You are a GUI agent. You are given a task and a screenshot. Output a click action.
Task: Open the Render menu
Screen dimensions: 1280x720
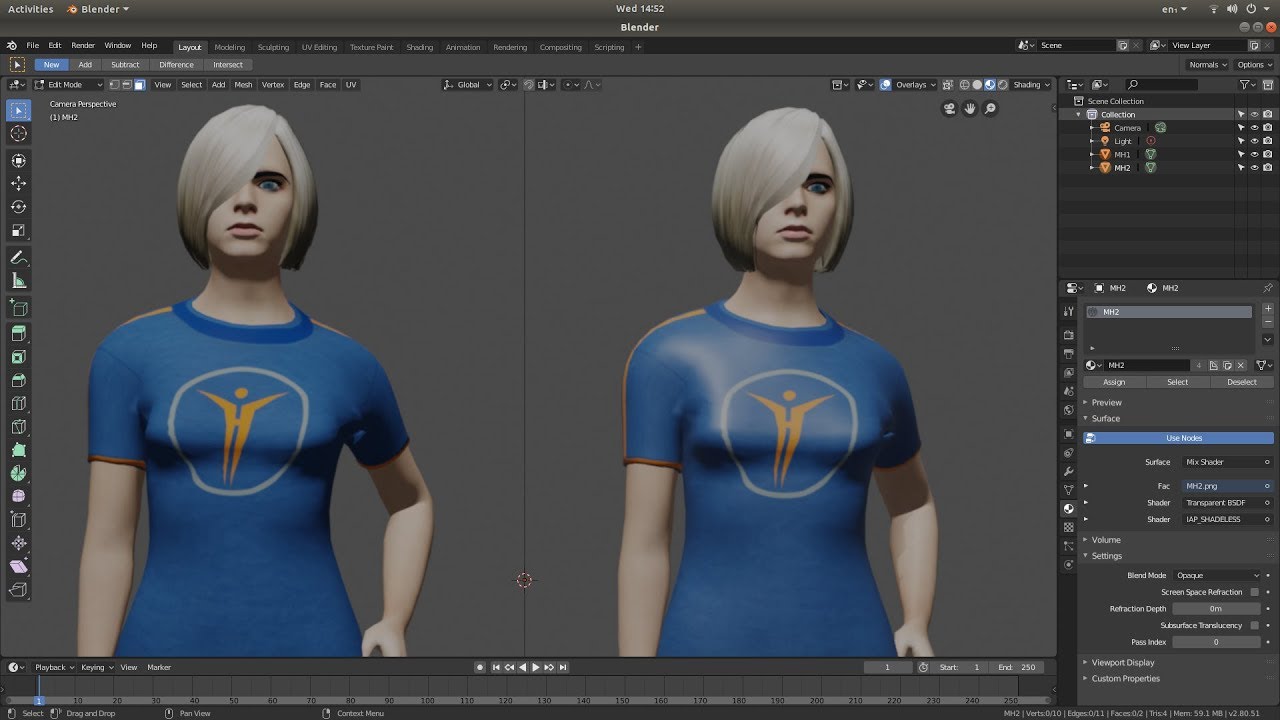coord(83,46)
